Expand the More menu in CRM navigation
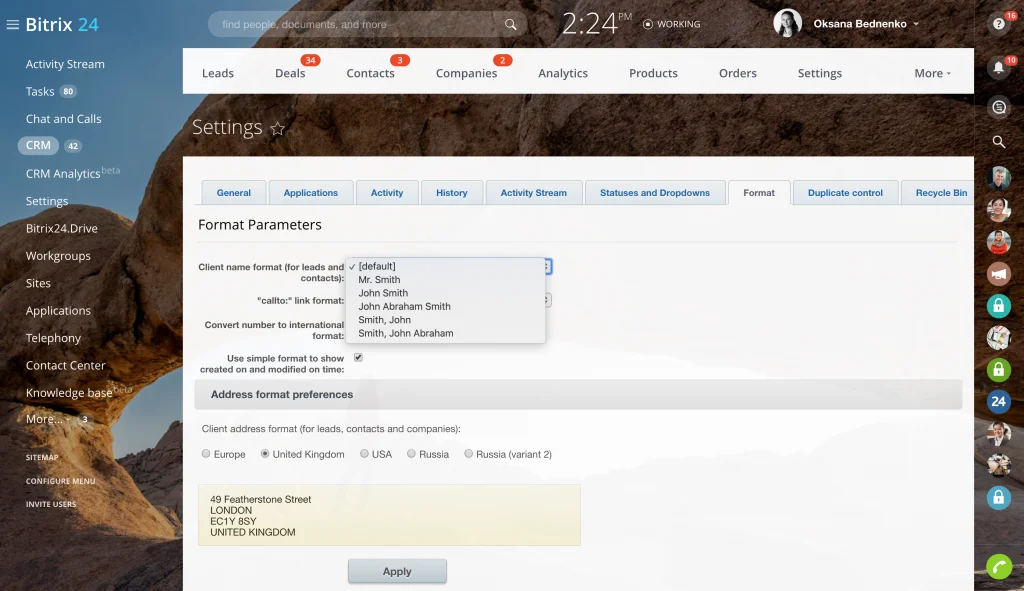 pyautogui.click(x=932, y=73)
